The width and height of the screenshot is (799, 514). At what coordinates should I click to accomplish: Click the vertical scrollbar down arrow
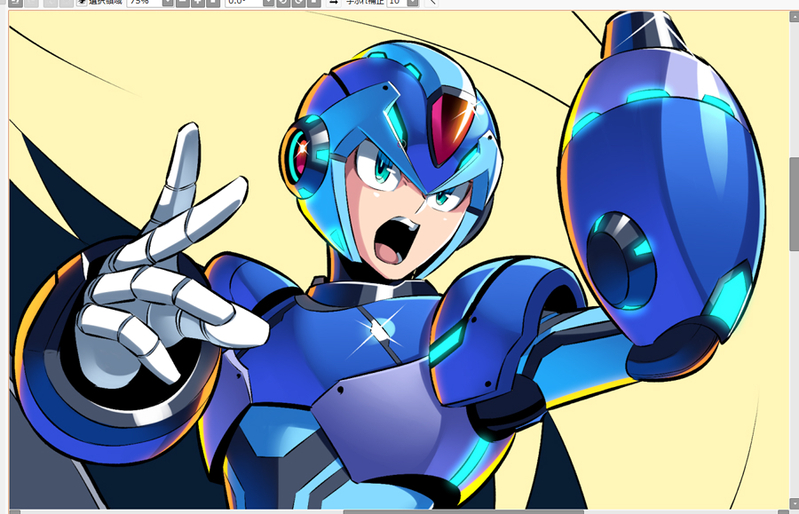[x=794, y=503]
